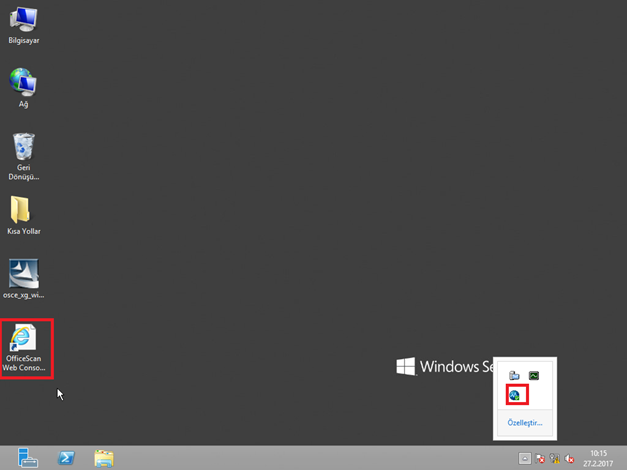Select the osce_xg_wi installer icon

coord(24,278)
